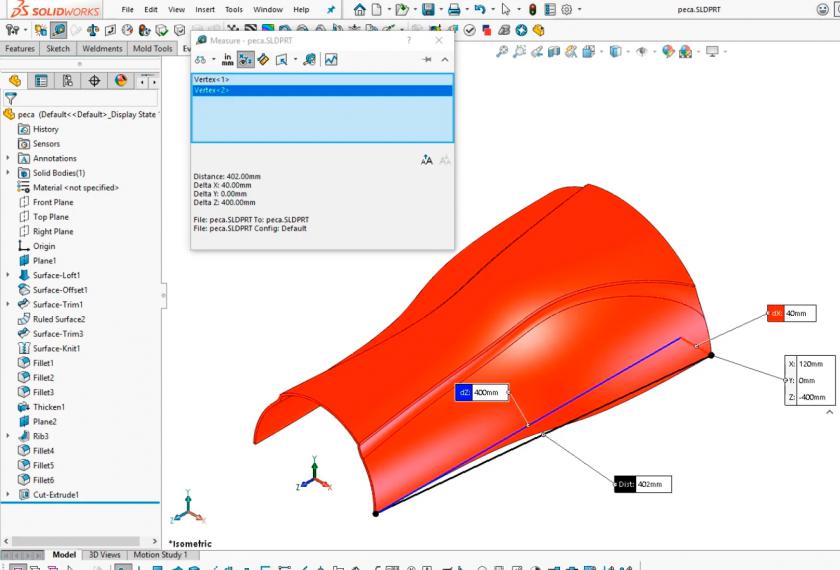Toggle Show XYZ Measurements button

(x=245, y=60)
